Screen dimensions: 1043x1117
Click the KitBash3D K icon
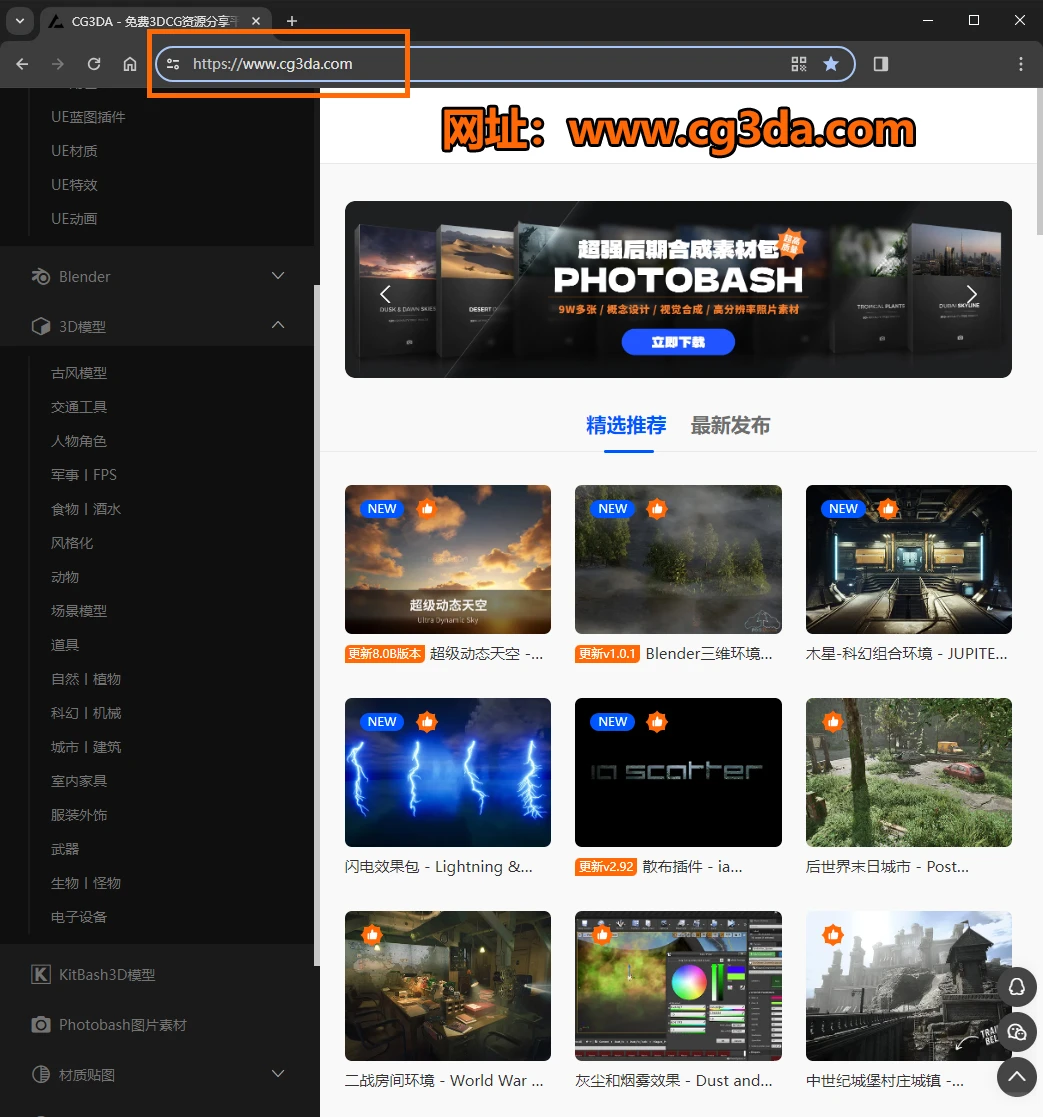coord(41,975)
